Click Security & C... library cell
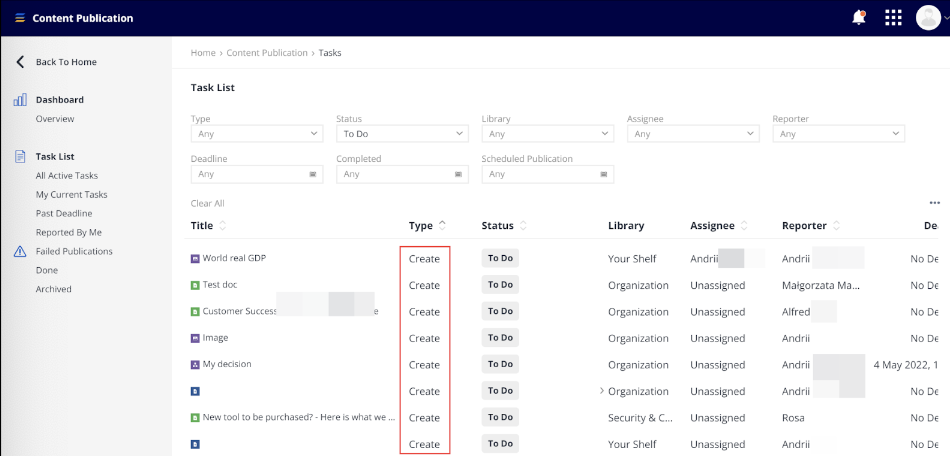The width and height of the screenshot is (950, 456). [640, 418]
